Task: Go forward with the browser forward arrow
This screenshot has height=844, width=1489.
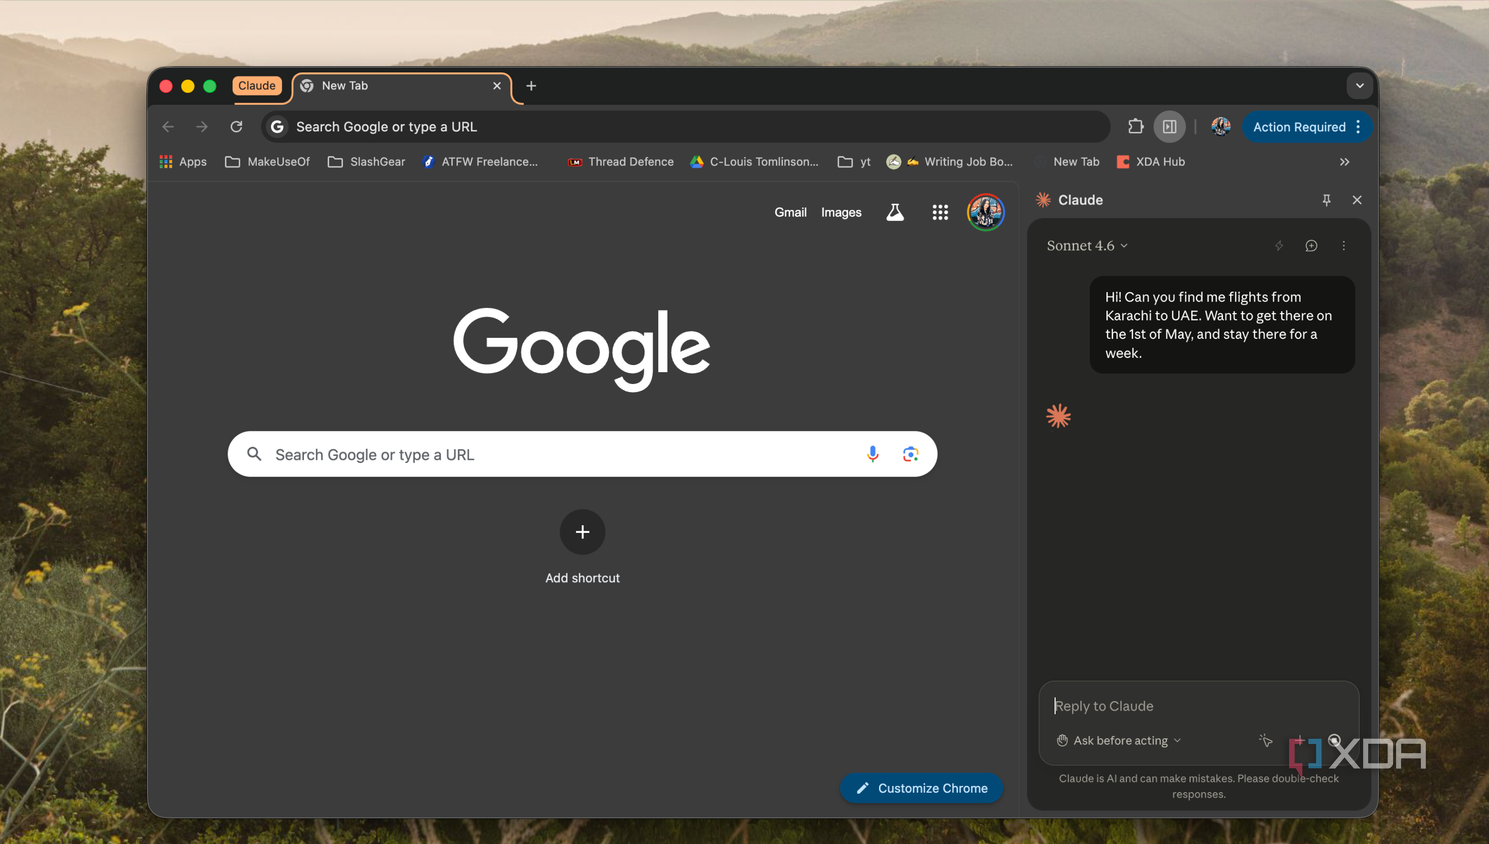Action: coord(202,127)
